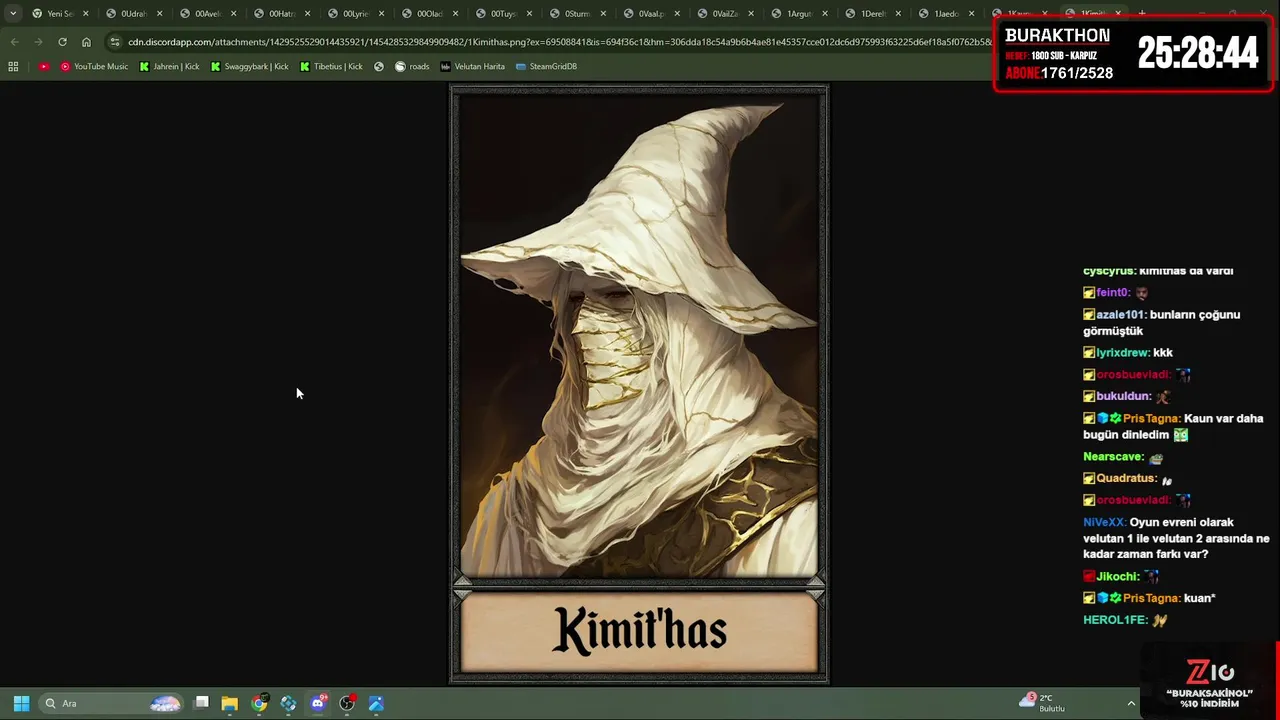Open the YouTube bookmark icon
Image resolution: width=1280 pixels, height=720 pixels.
(x=44, y=66)
